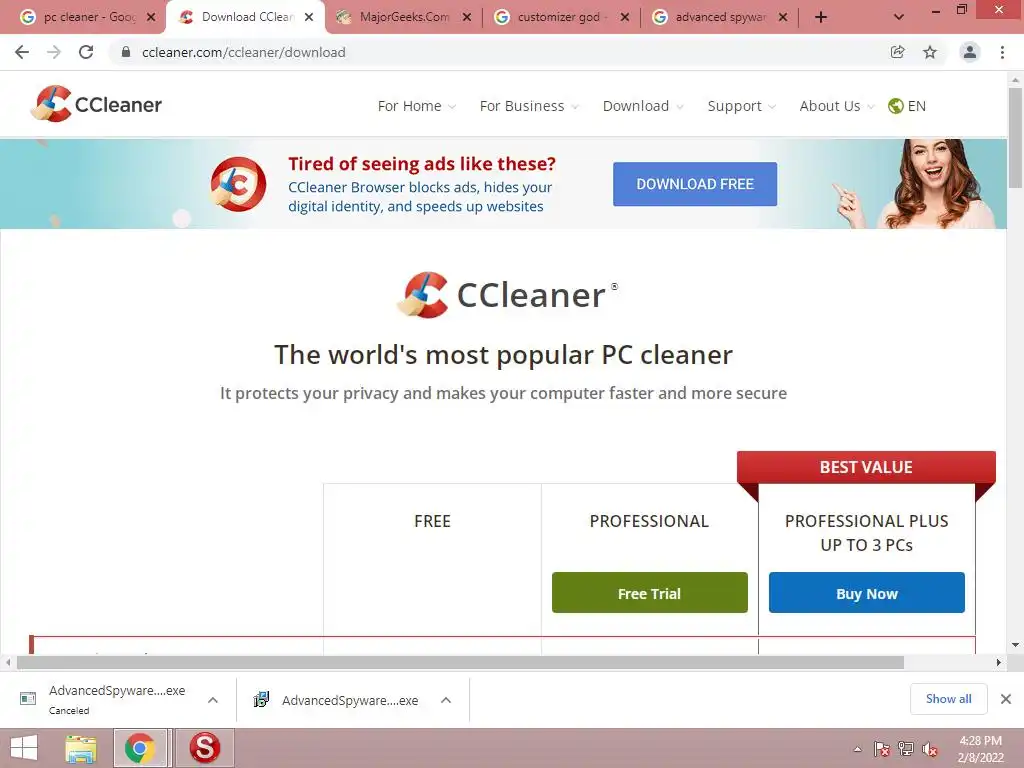Open the red S app in taskbar
The width and height of the screenshot is (1024, 768).
(x=204, y=748)
